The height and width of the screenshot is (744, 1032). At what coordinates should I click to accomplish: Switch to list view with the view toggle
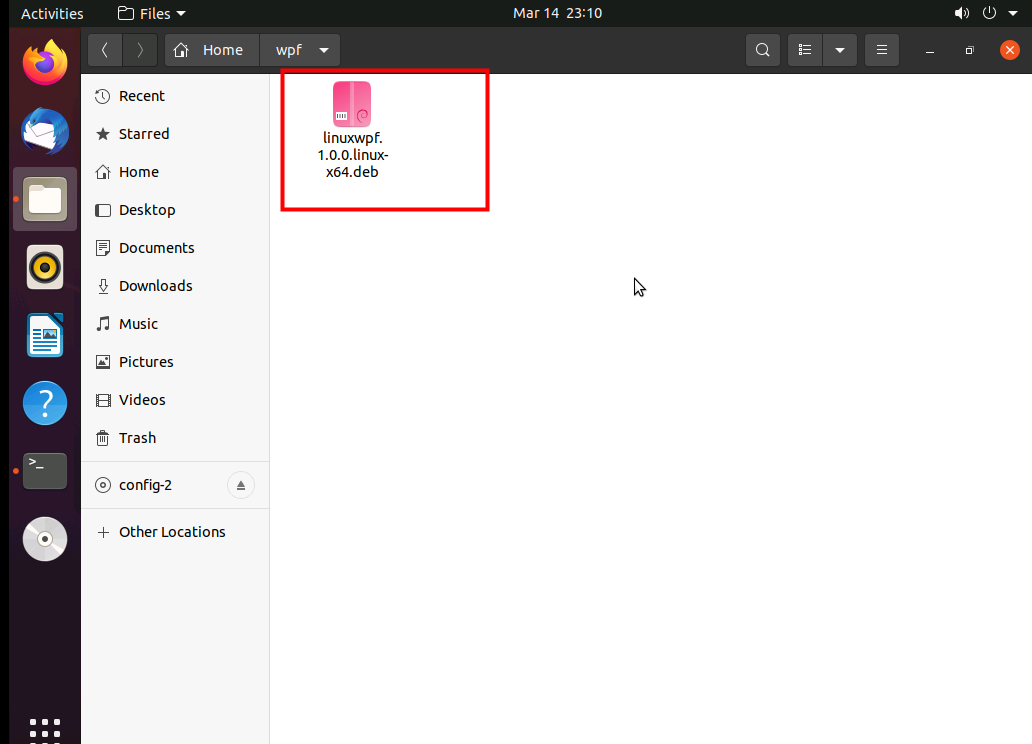pyautogui.click(x=805, y=50)
